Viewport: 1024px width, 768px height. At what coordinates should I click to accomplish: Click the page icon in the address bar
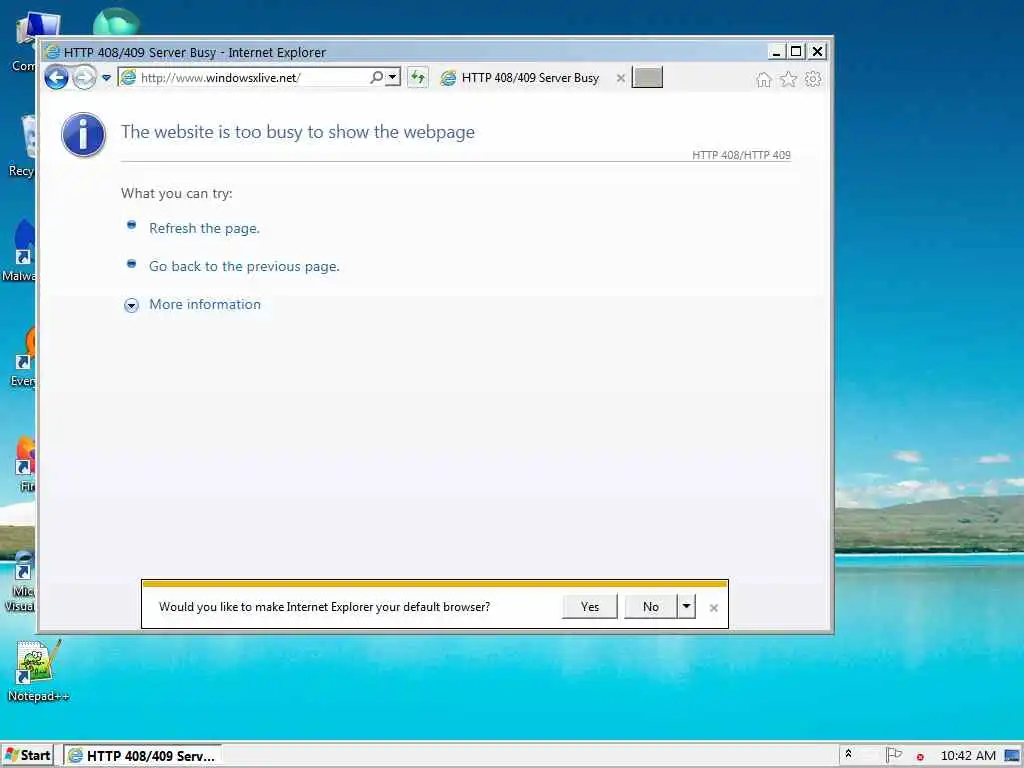[129, 77]
